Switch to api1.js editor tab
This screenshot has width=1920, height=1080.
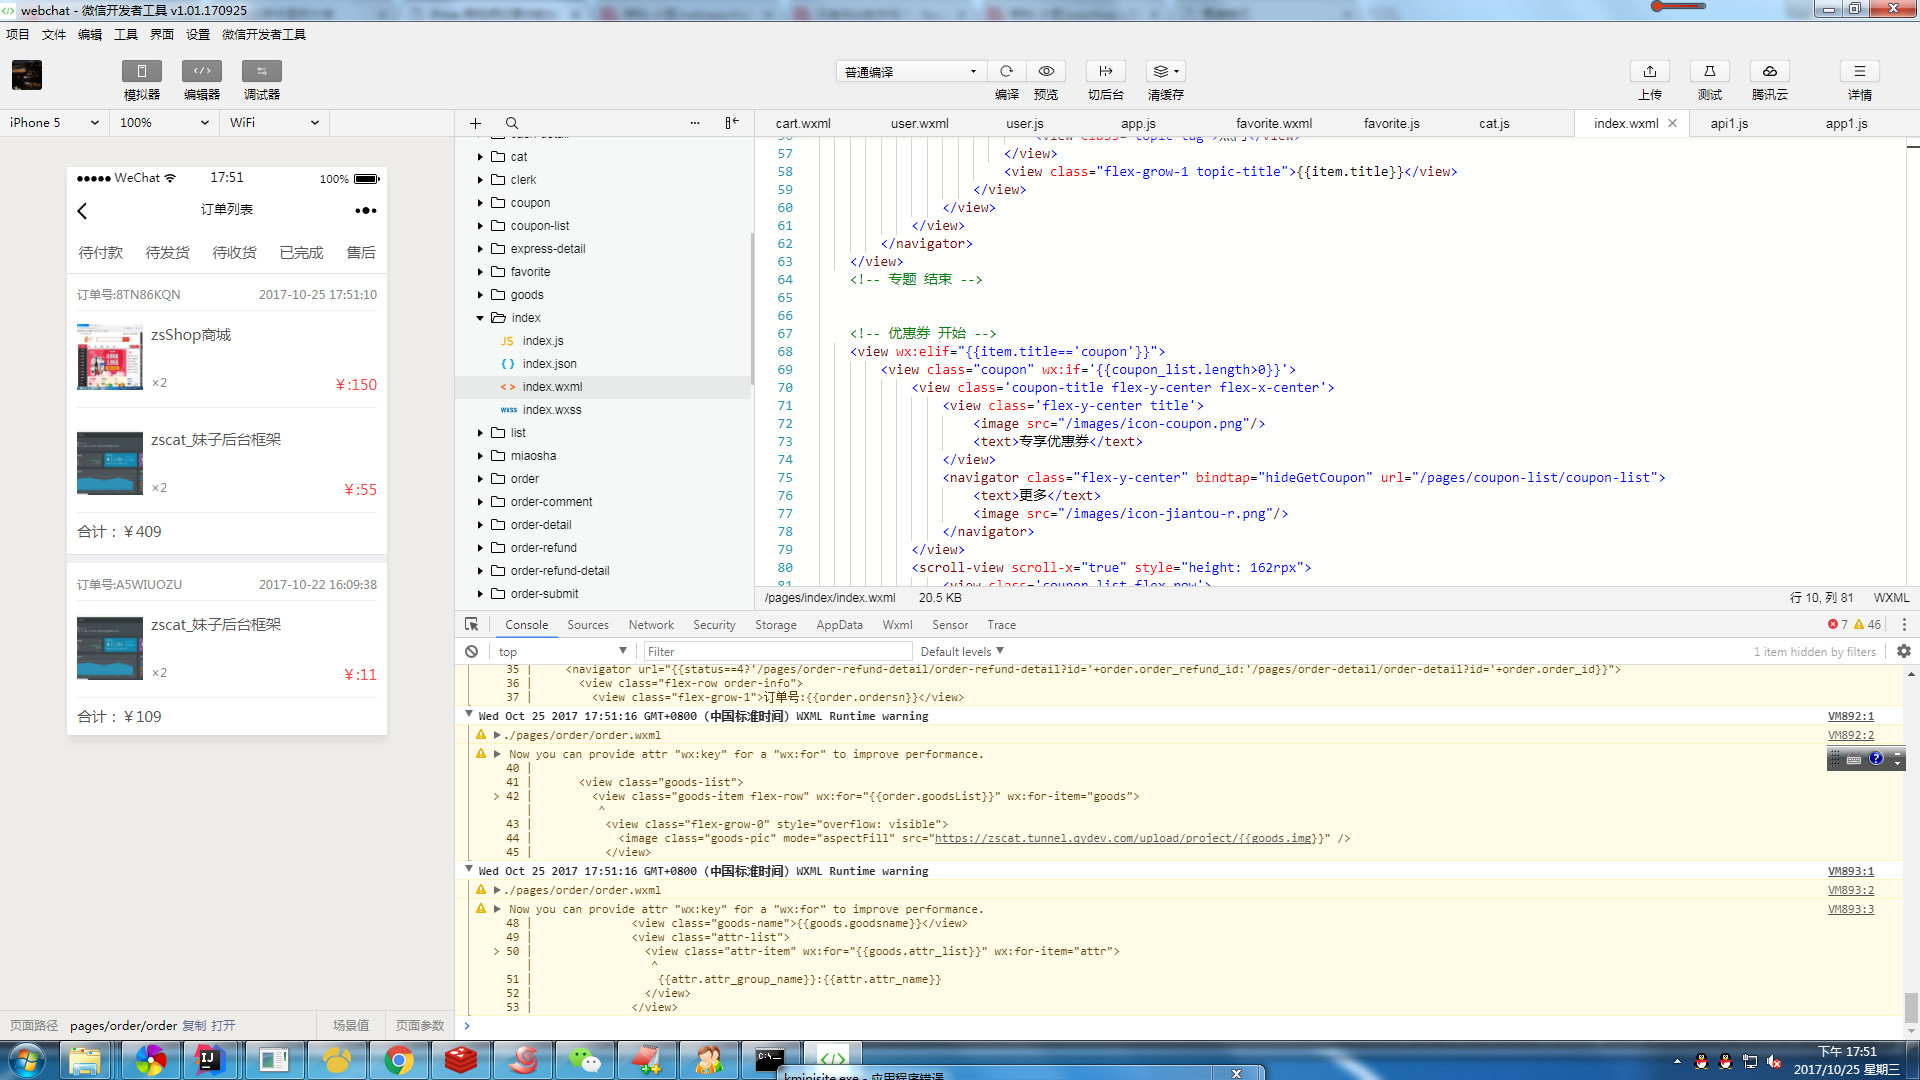[1729, 123]
